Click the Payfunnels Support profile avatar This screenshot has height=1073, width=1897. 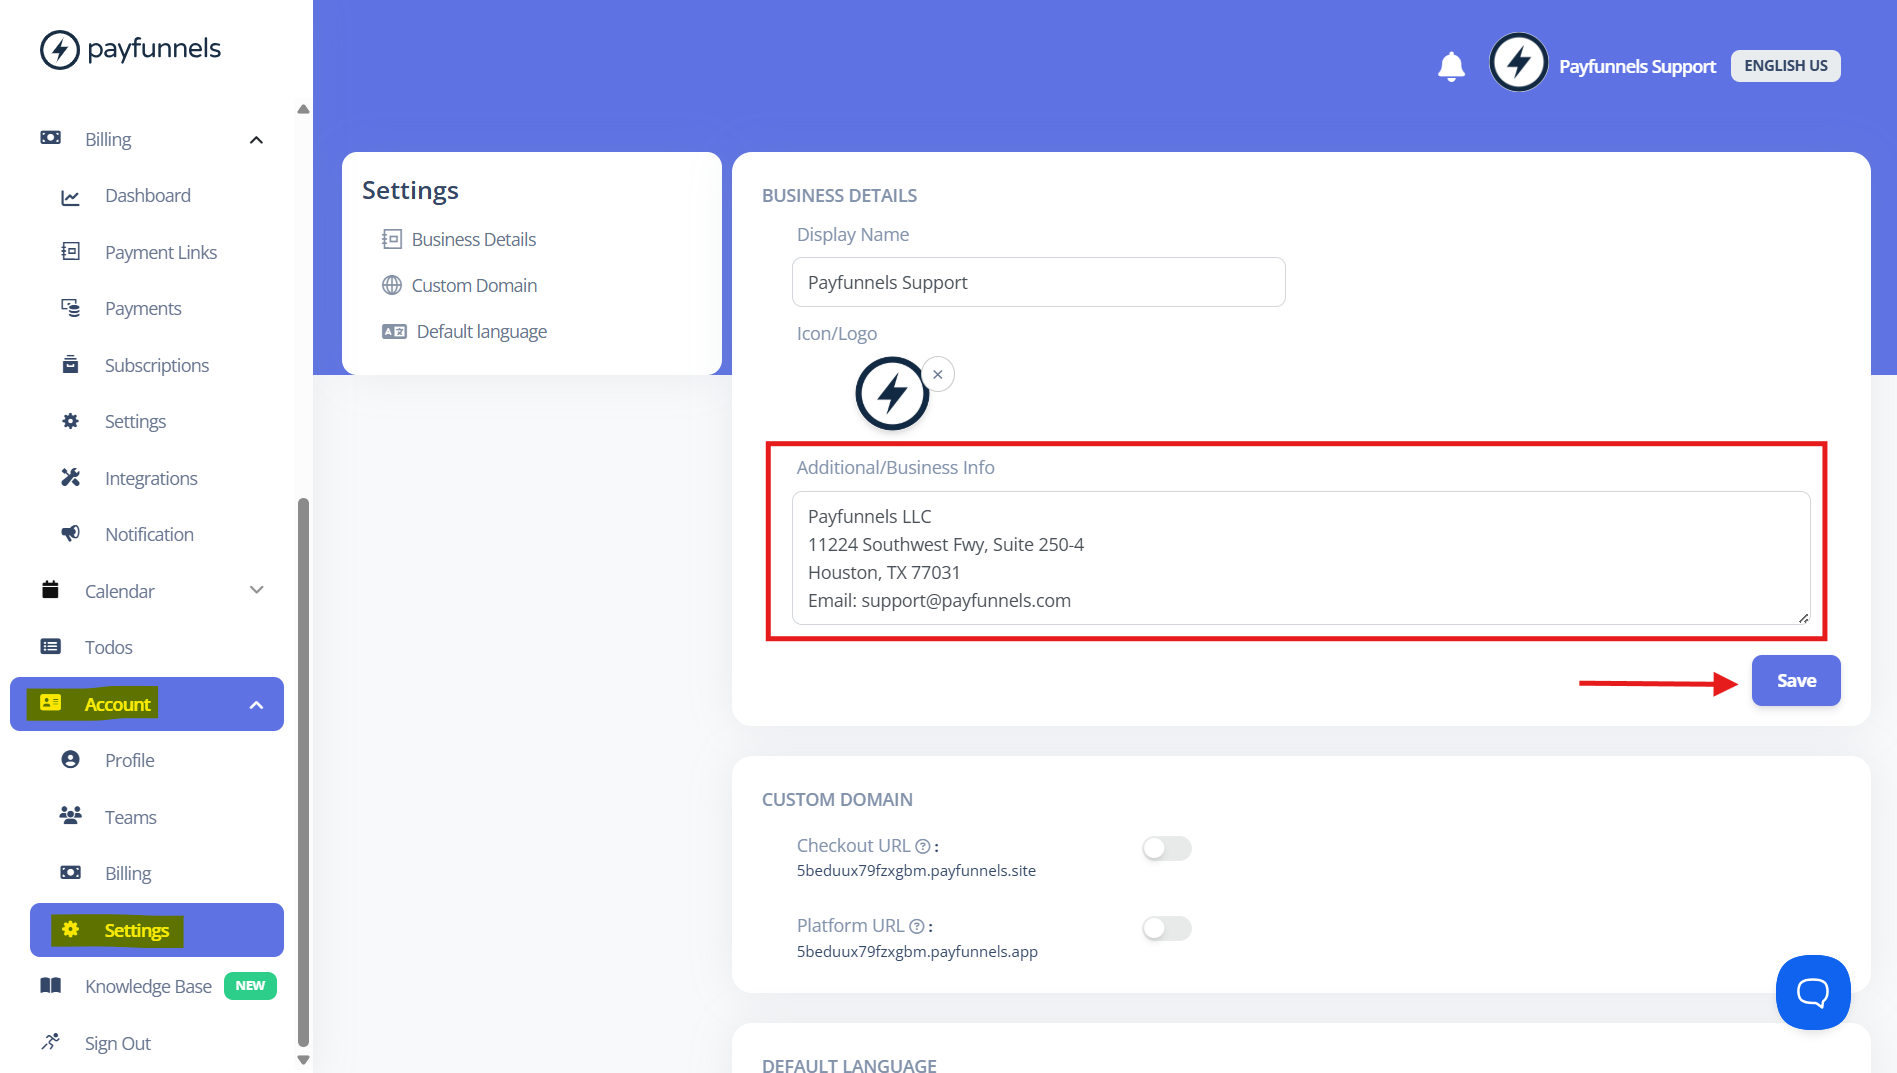[x=1518, y=63]
